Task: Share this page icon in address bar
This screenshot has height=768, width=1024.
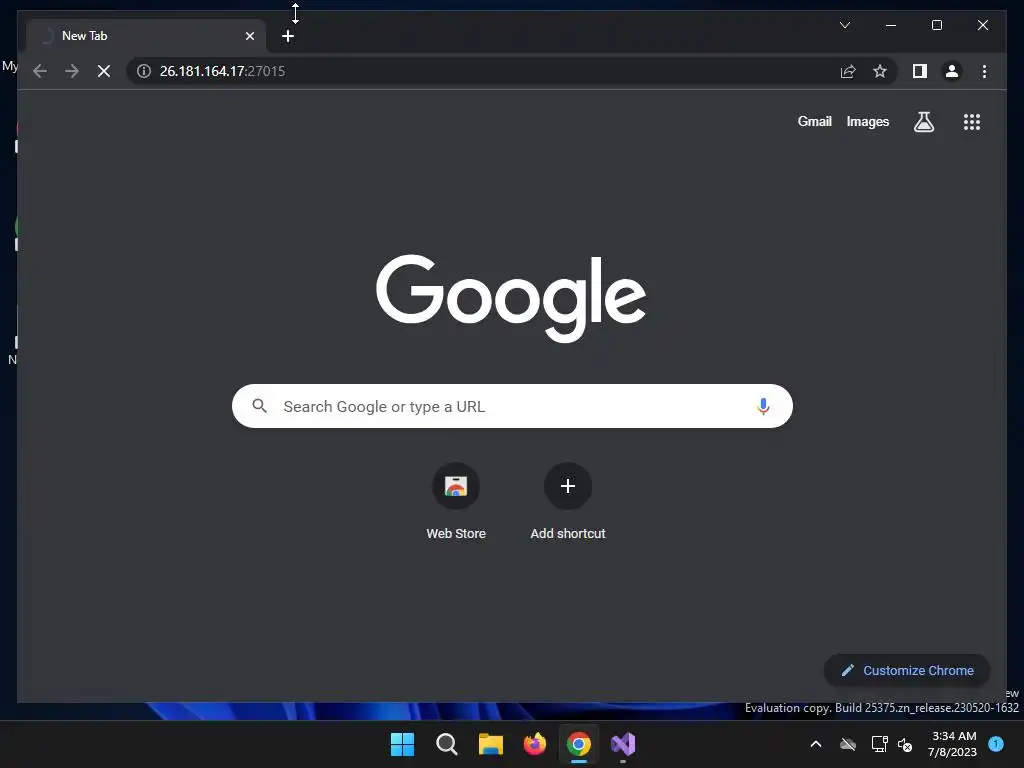Action: pyautogui.click(x=848, y=71)
